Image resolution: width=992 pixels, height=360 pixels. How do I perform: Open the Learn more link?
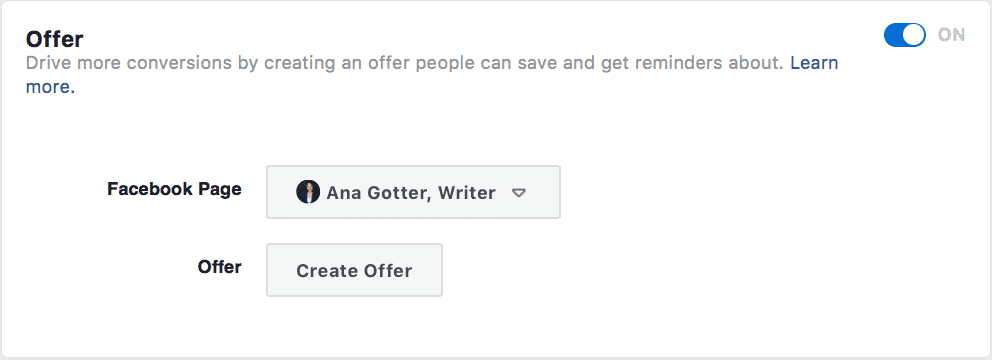click(x=814, y=63)
